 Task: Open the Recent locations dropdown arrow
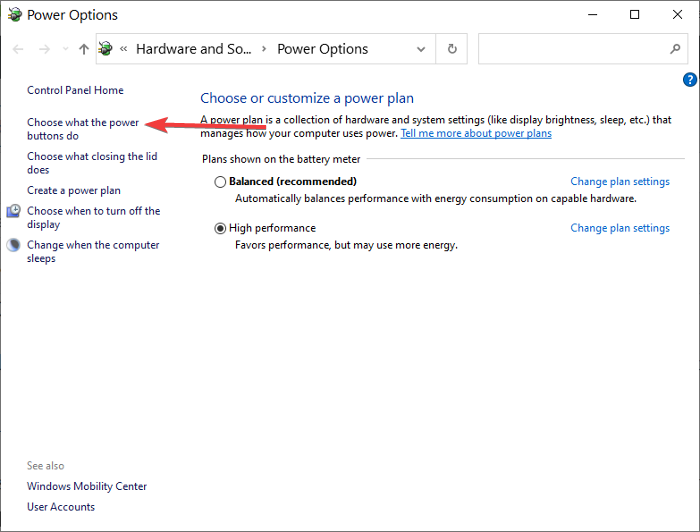(x=66, y=49)
